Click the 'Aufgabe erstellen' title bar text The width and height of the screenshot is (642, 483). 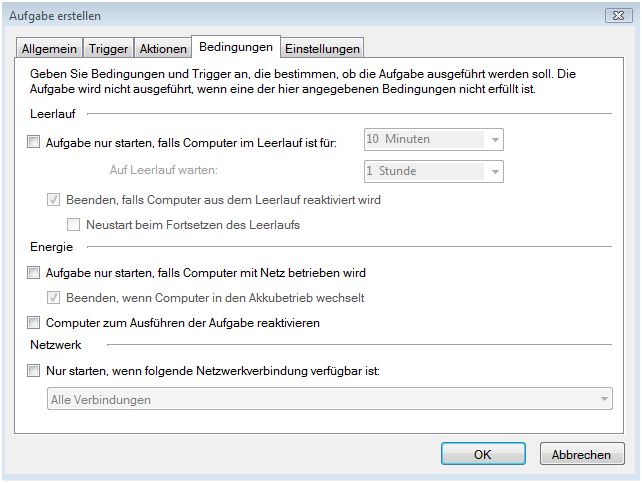point(55,16)
